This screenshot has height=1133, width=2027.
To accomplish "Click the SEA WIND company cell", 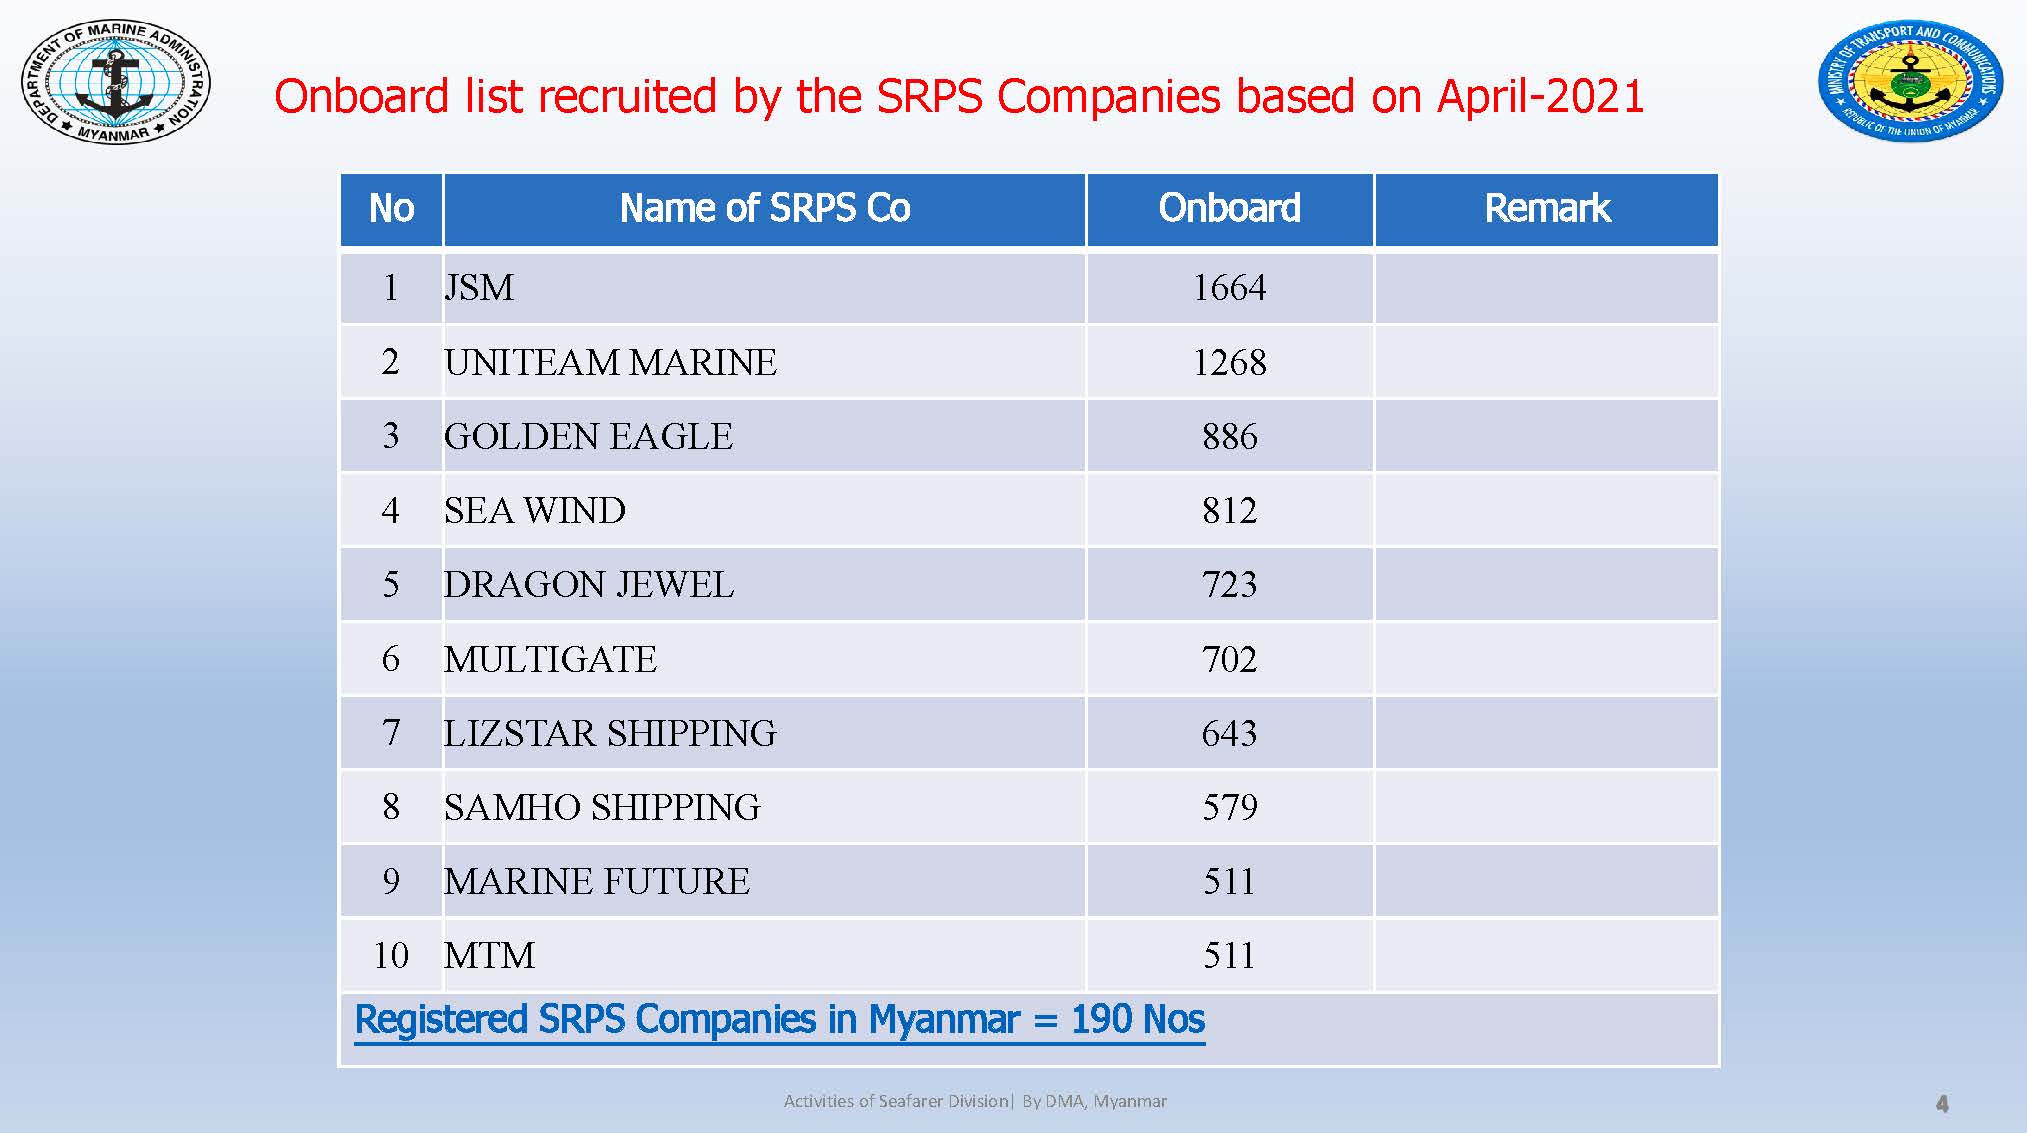I will coord(535,510).
